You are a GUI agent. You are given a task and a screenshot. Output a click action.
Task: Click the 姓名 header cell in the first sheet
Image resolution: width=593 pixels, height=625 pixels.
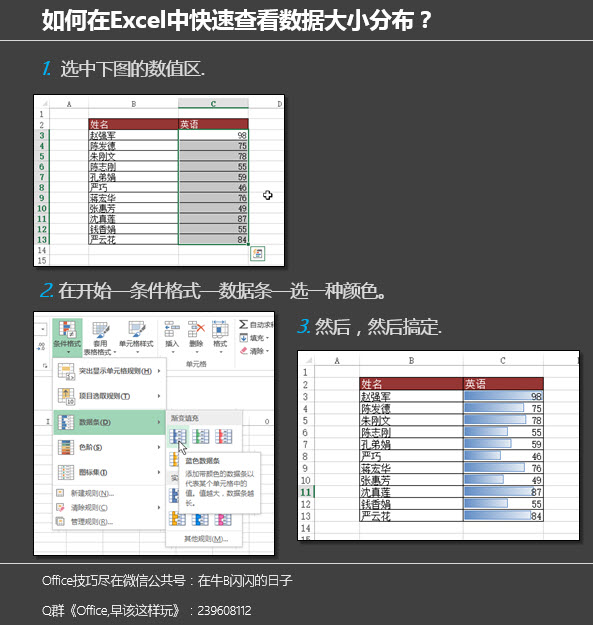(134, 124)
